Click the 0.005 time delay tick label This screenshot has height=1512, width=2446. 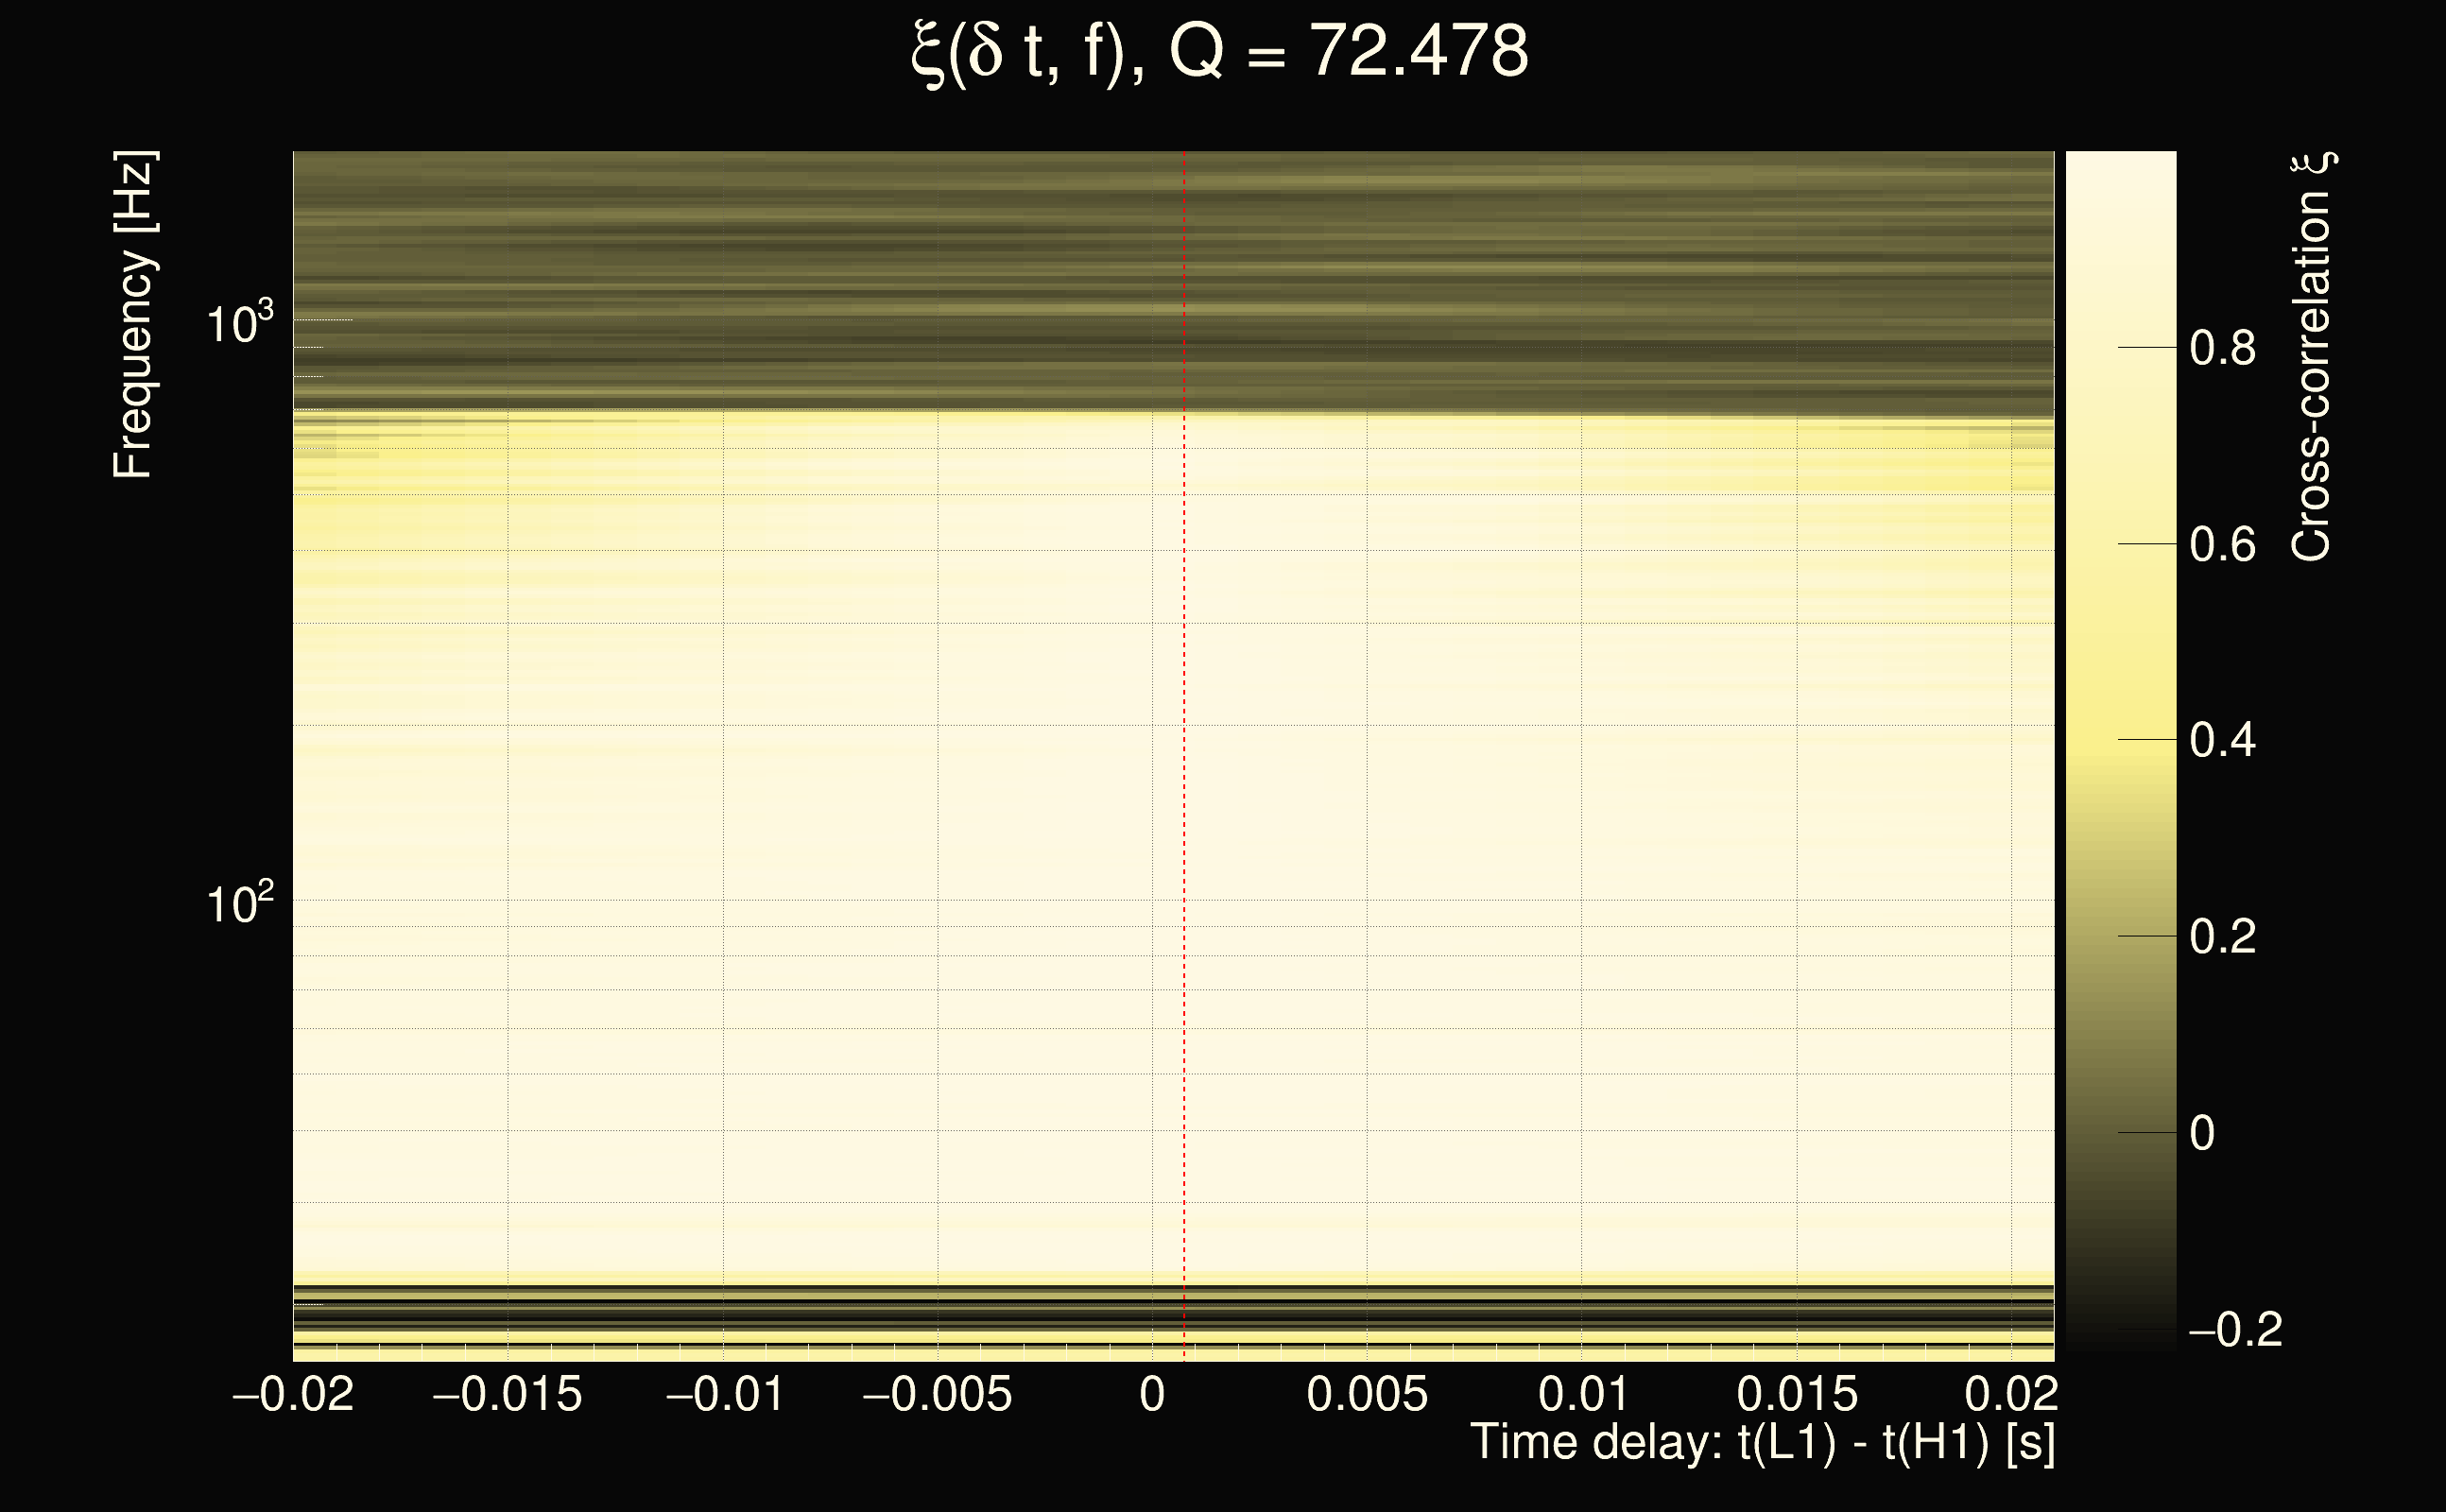(x=1367, y=1394)
